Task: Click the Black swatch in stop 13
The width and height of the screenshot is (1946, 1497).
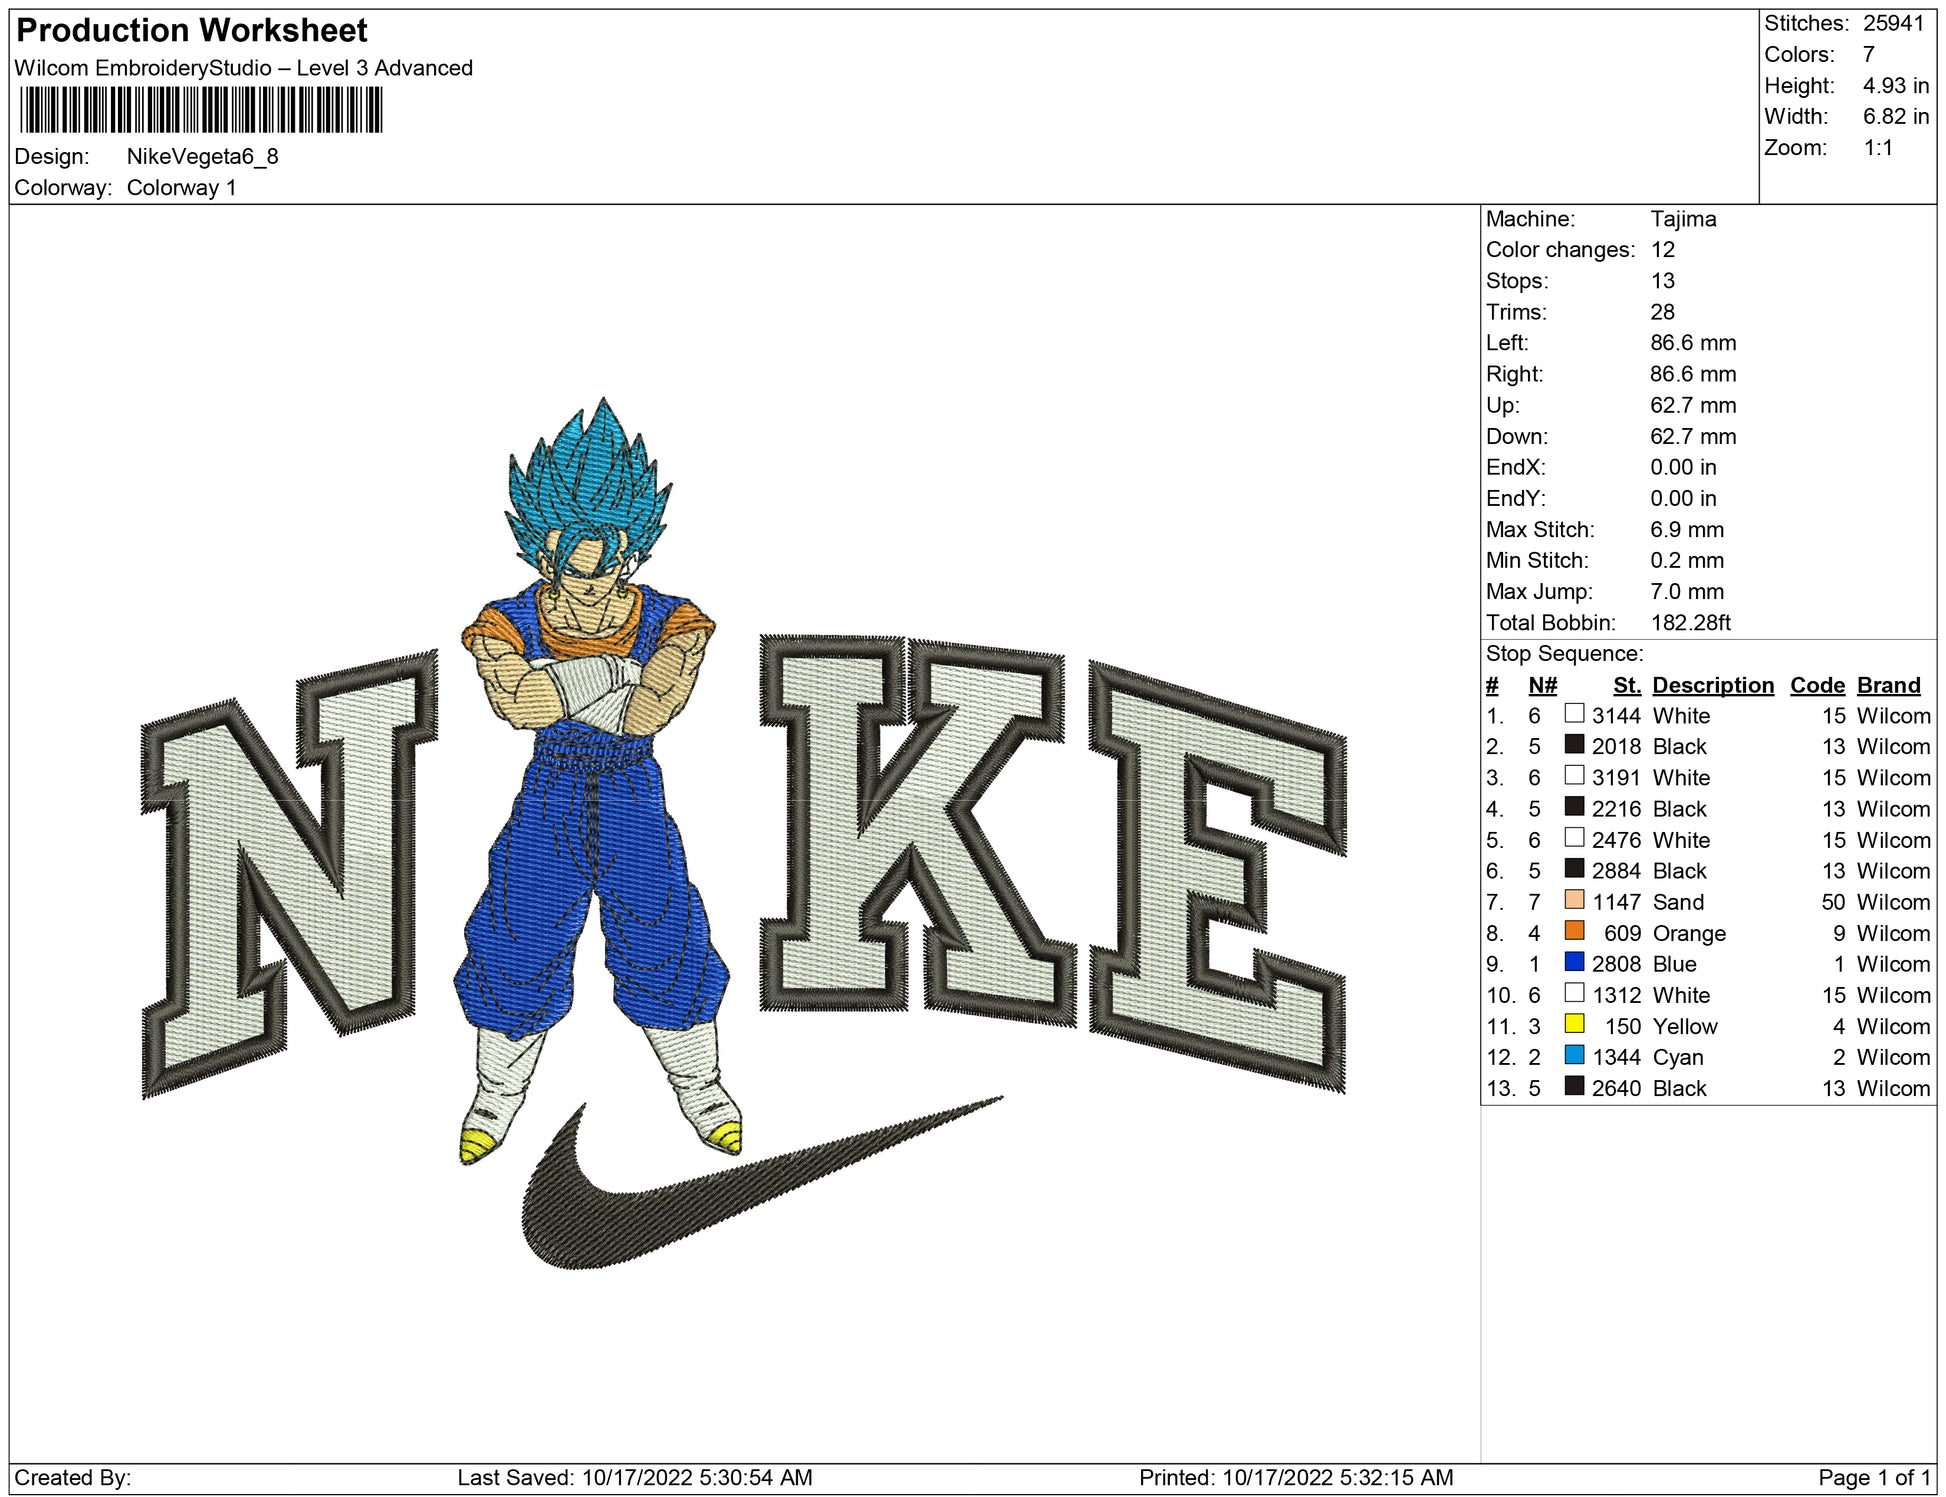Action: click(1574, 1086)
